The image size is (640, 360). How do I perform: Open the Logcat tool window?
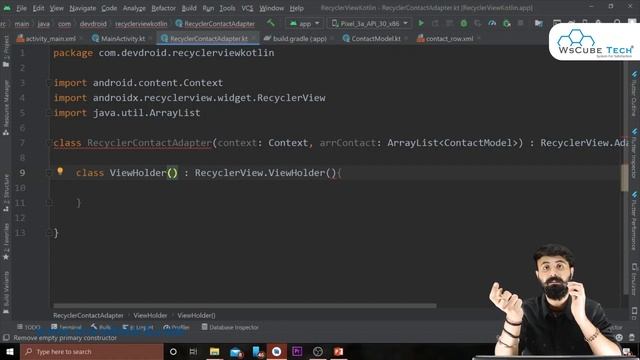(x=138, y=327)
